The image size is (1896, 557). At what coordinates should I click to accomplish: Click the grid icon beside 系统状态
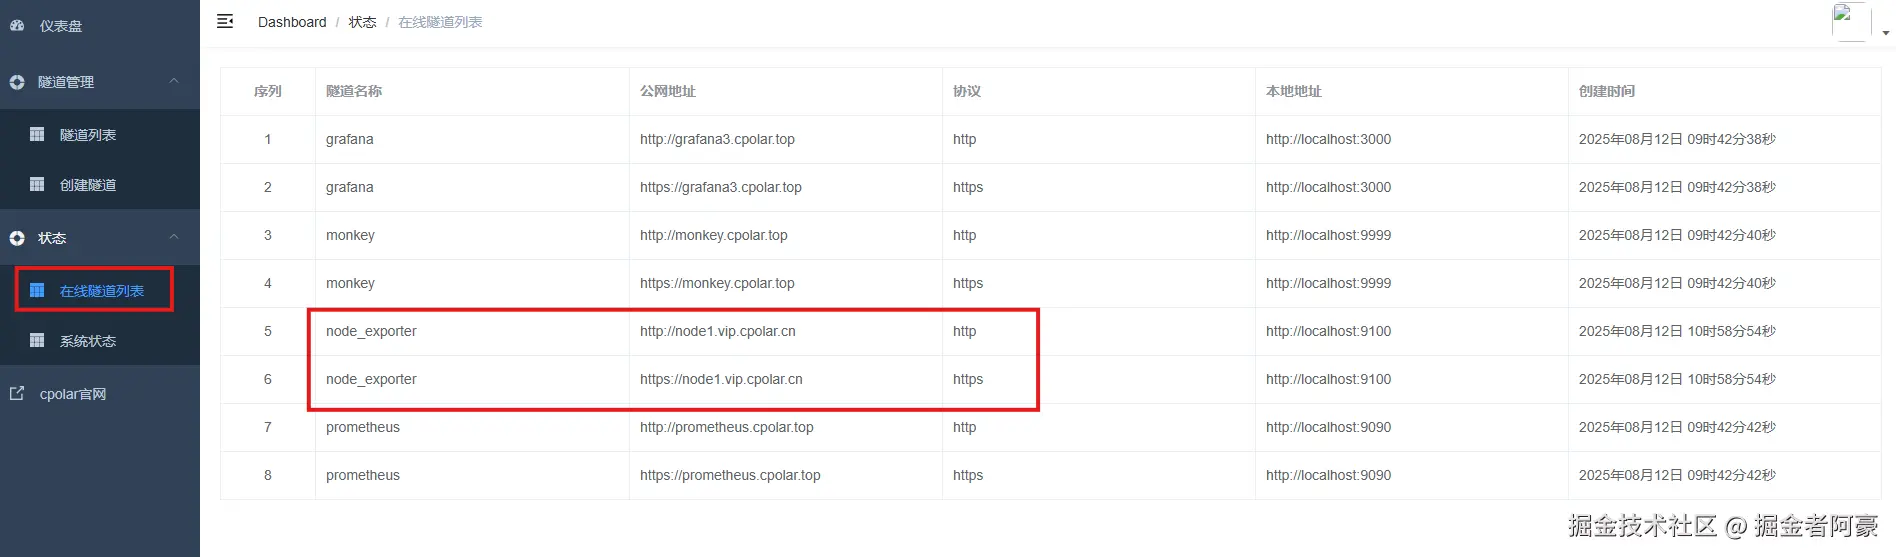click(37, 340)
